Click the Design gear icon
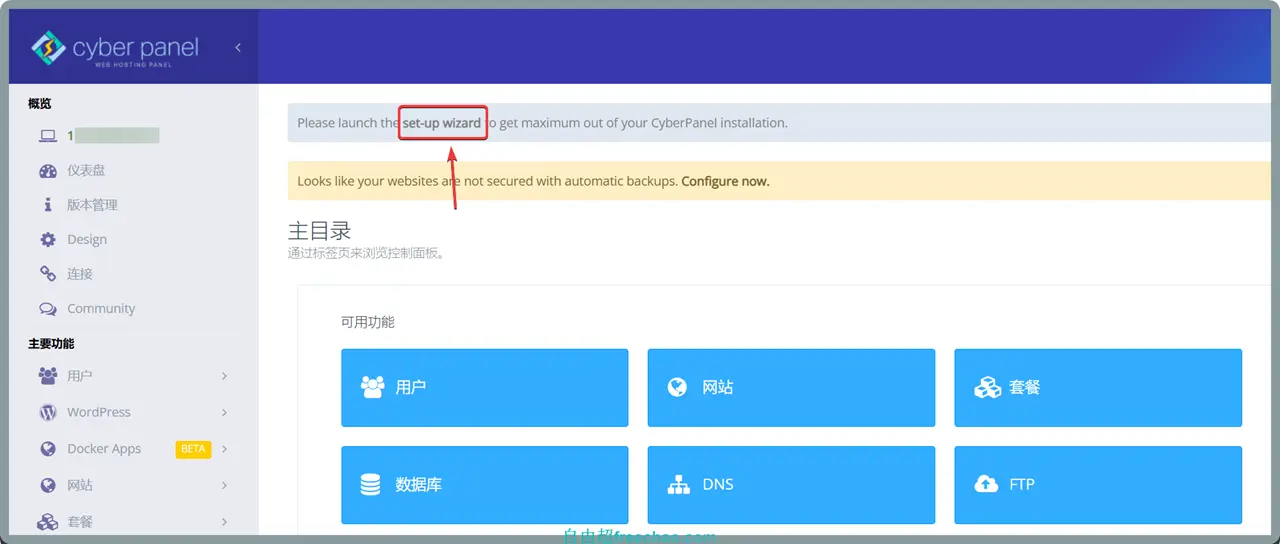The height and width of the screenshot is (544, 1280). (48, 240)
